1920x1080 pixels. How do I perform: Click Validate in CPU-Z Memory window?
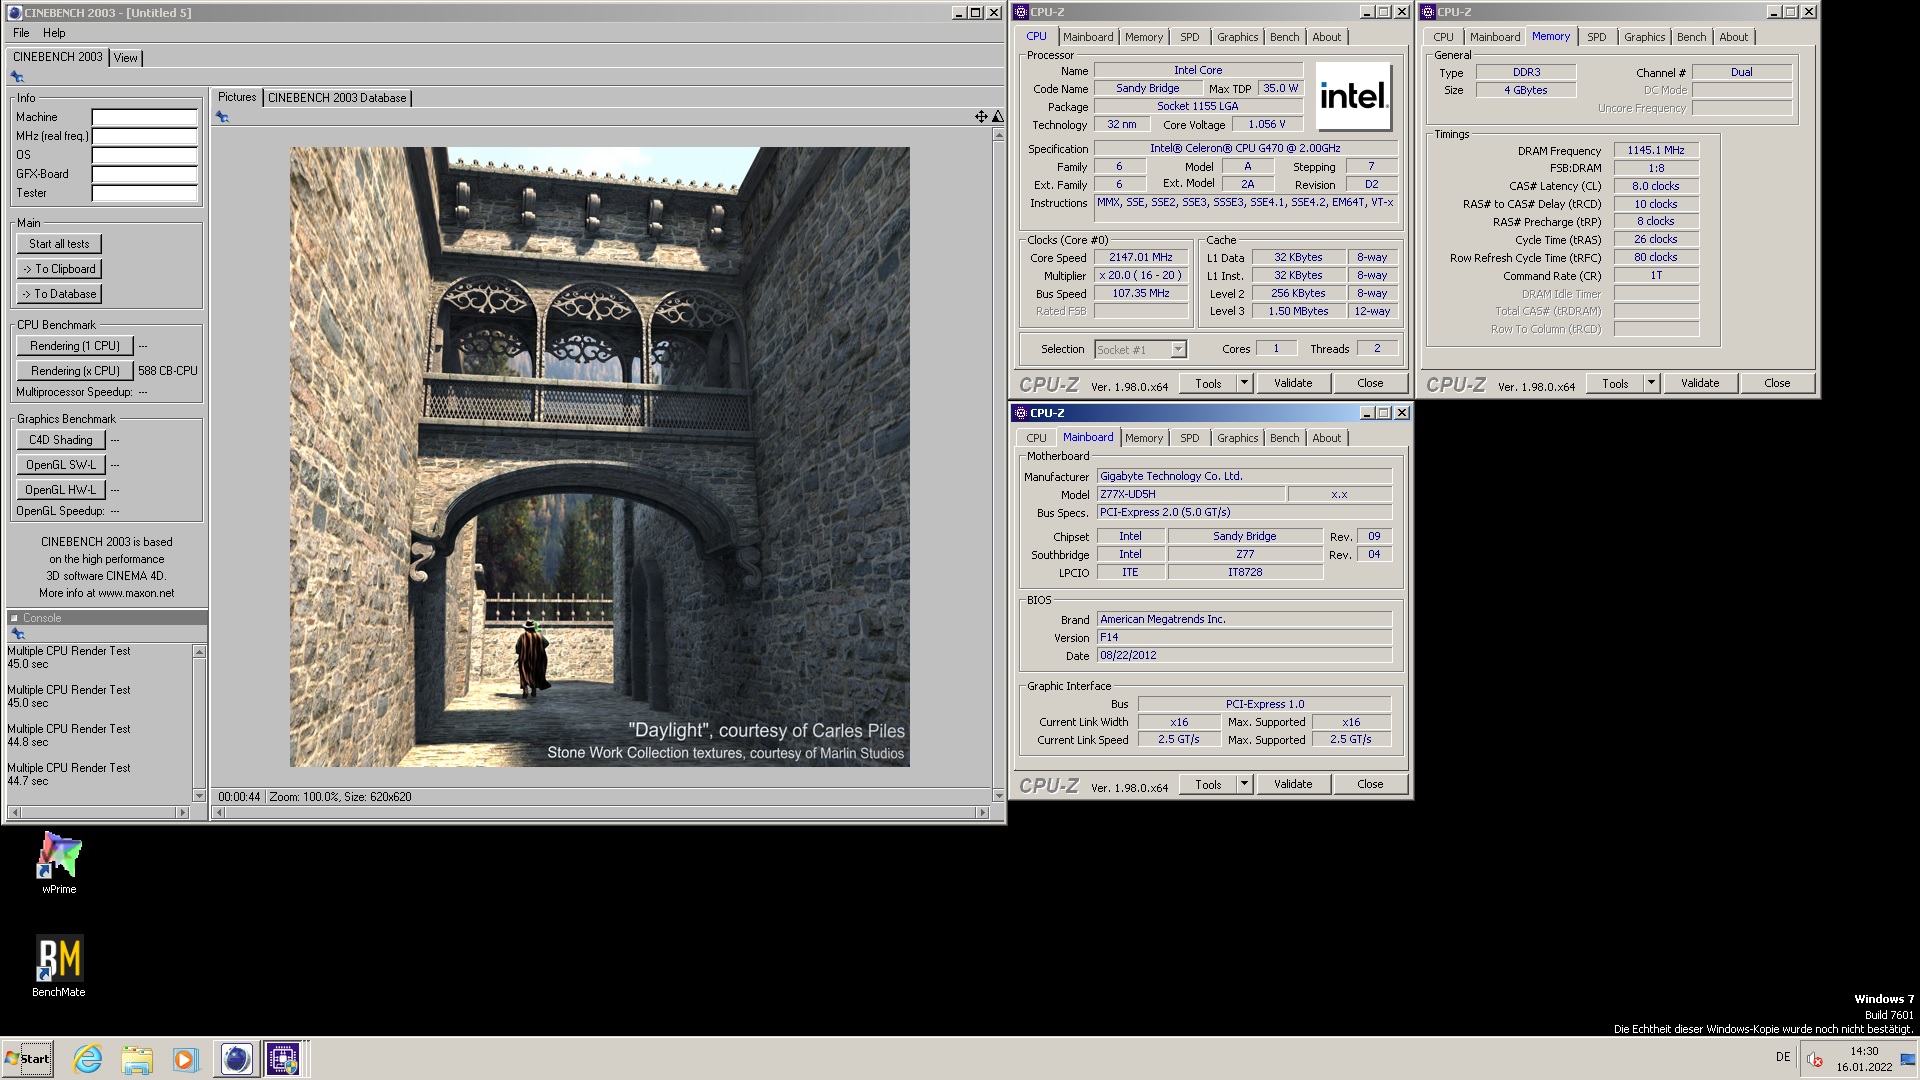tap(1700, 383)
